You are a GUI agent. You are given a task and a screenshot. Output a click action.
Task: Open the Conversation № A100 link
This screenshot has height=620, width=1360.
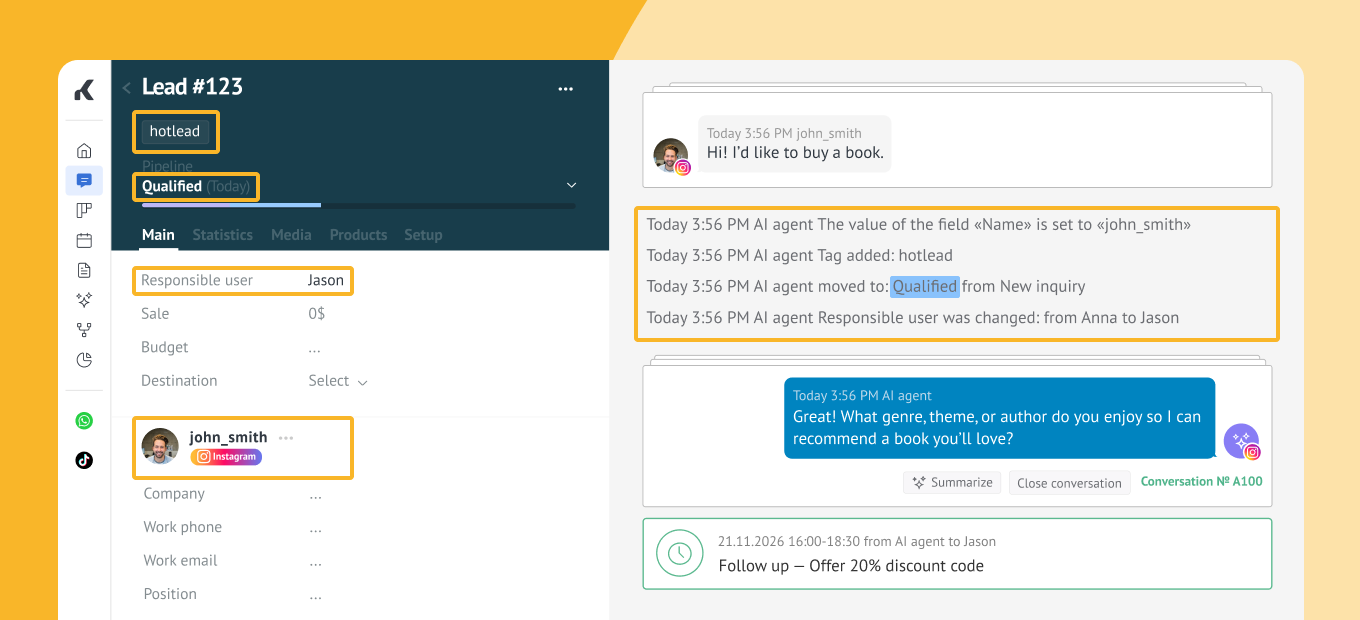(1201, 481)
